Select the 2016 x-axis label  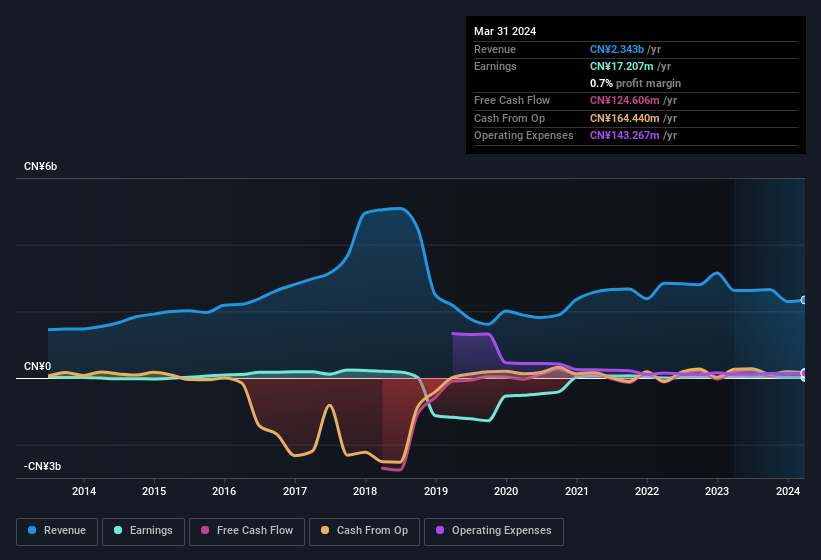coord(224,491)
